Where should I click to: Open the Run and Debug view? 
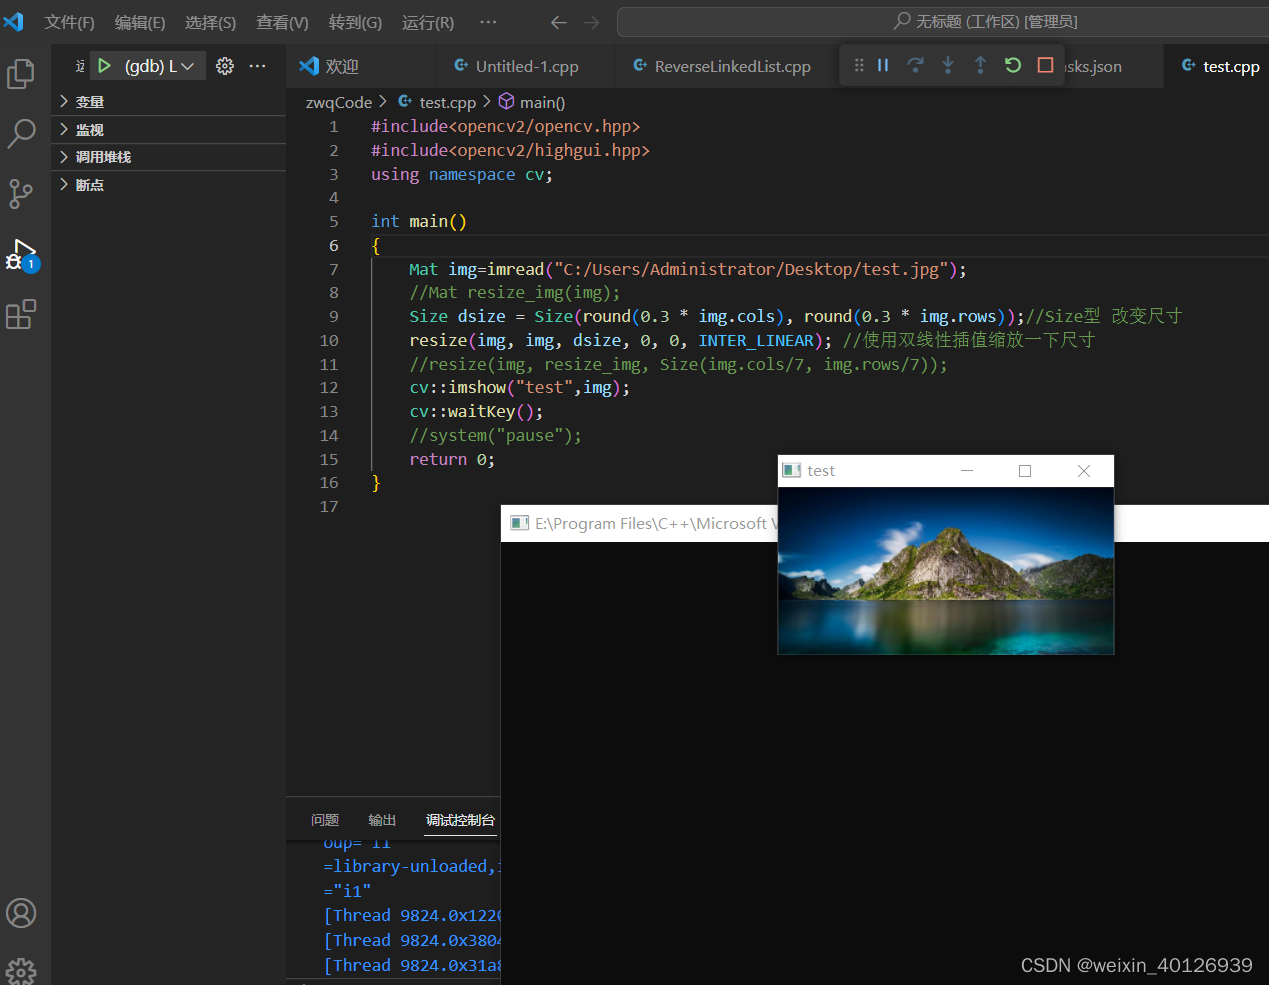tap(21, 255)
